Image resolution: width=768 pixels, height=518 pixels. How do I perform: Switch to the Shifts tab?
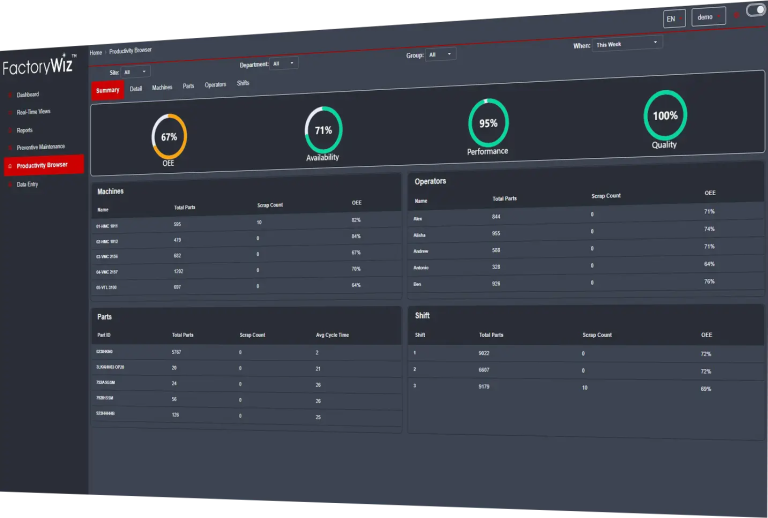pyautogui.click(x=243, y=83)
